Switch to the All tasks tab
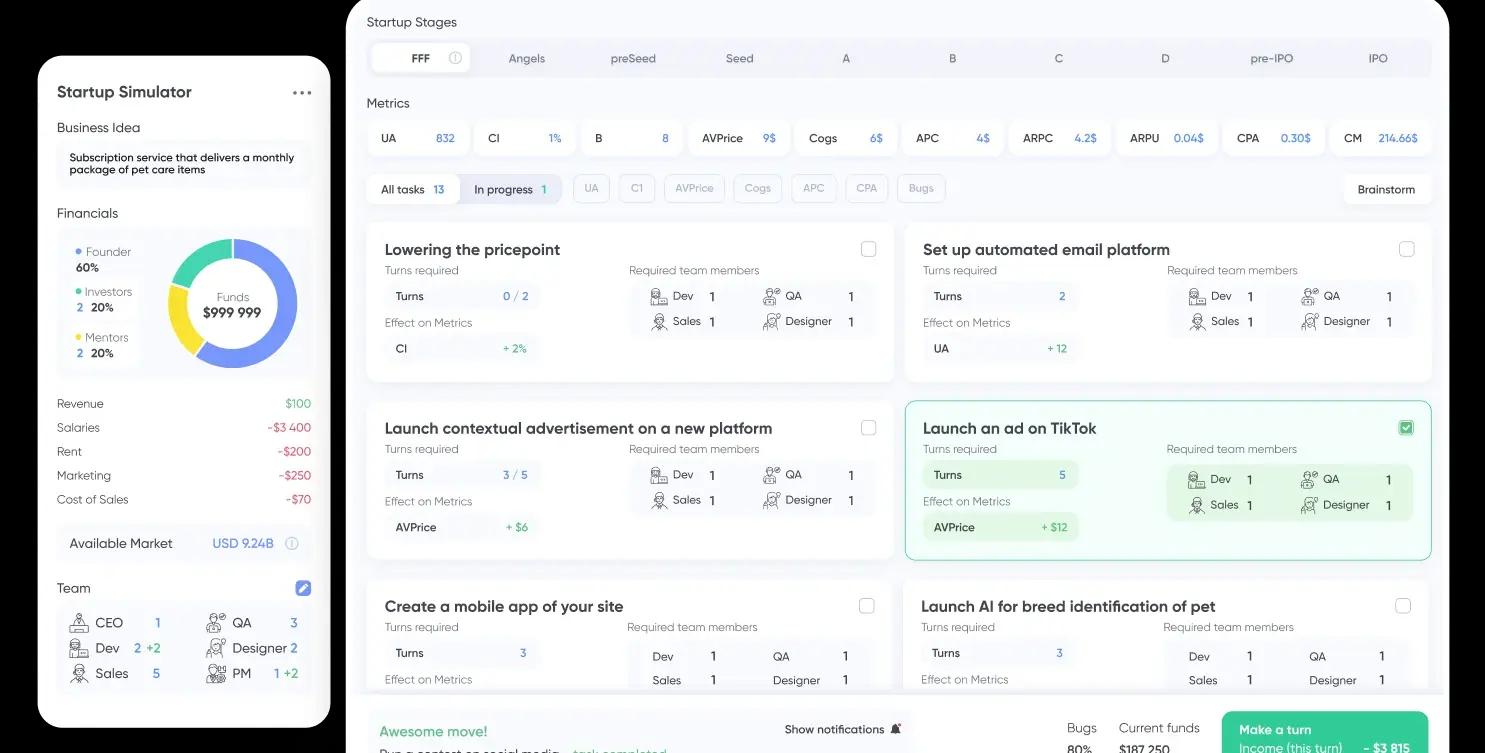The height and width of the screenshot is (753, 1485). pyautogui.click(x=413, y=189)
